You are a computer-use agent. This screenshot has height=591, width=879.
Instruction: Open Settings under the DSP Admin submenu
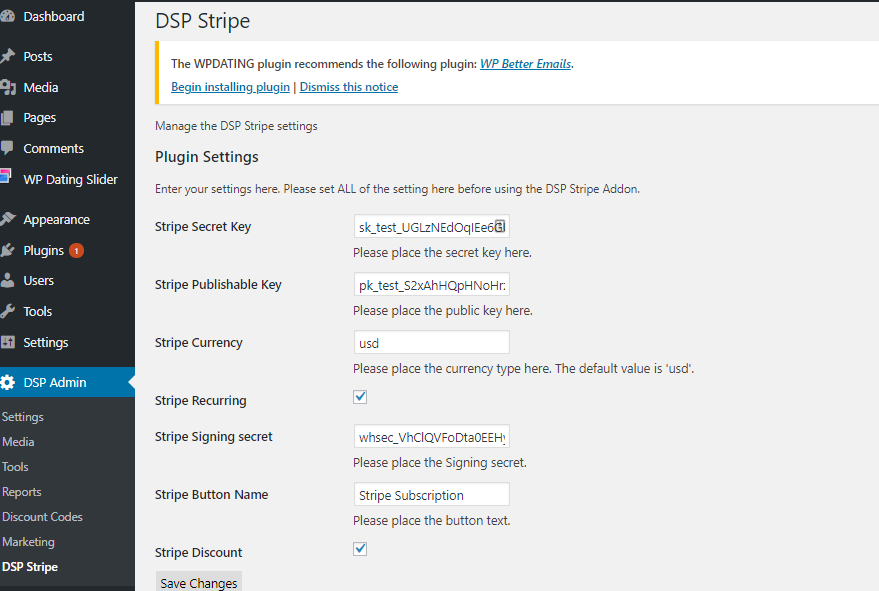click(22, 417)
